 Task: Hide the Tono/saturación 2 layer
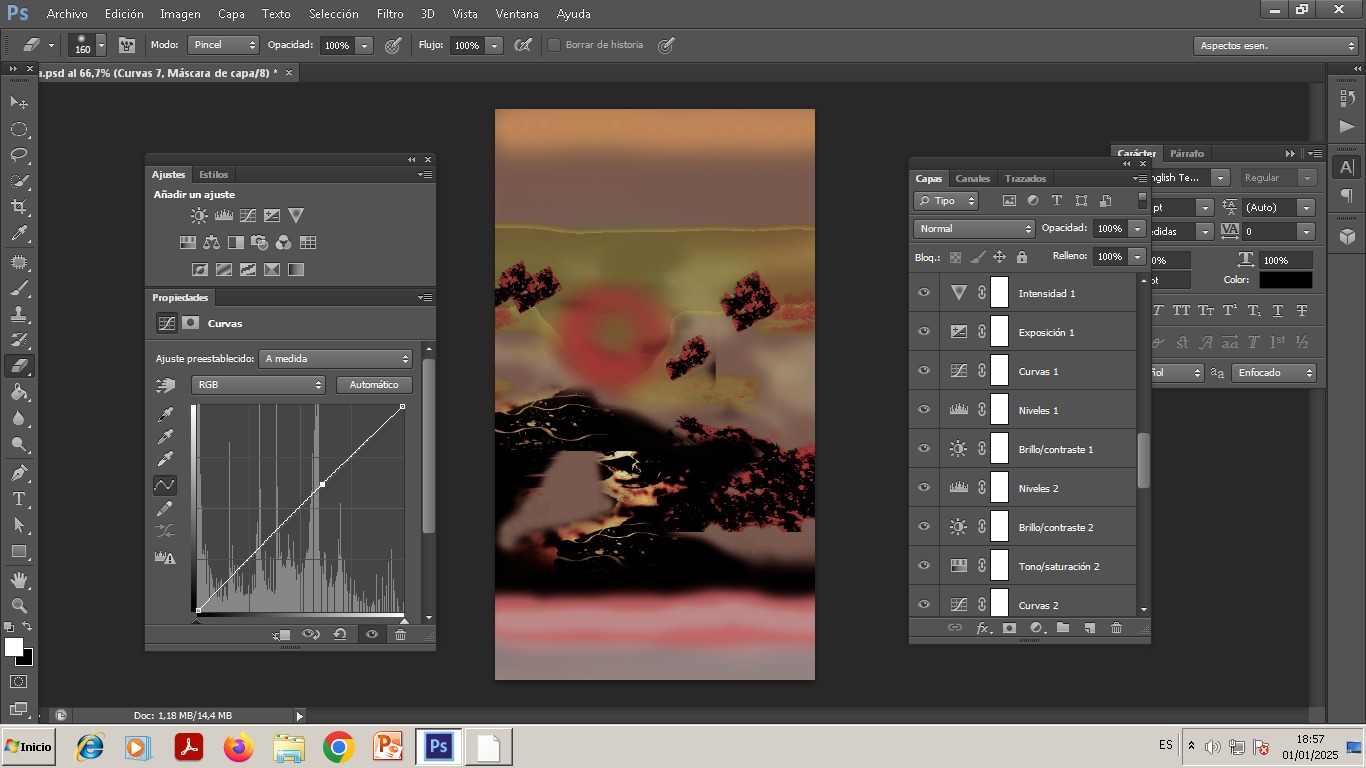coord(924,566)
